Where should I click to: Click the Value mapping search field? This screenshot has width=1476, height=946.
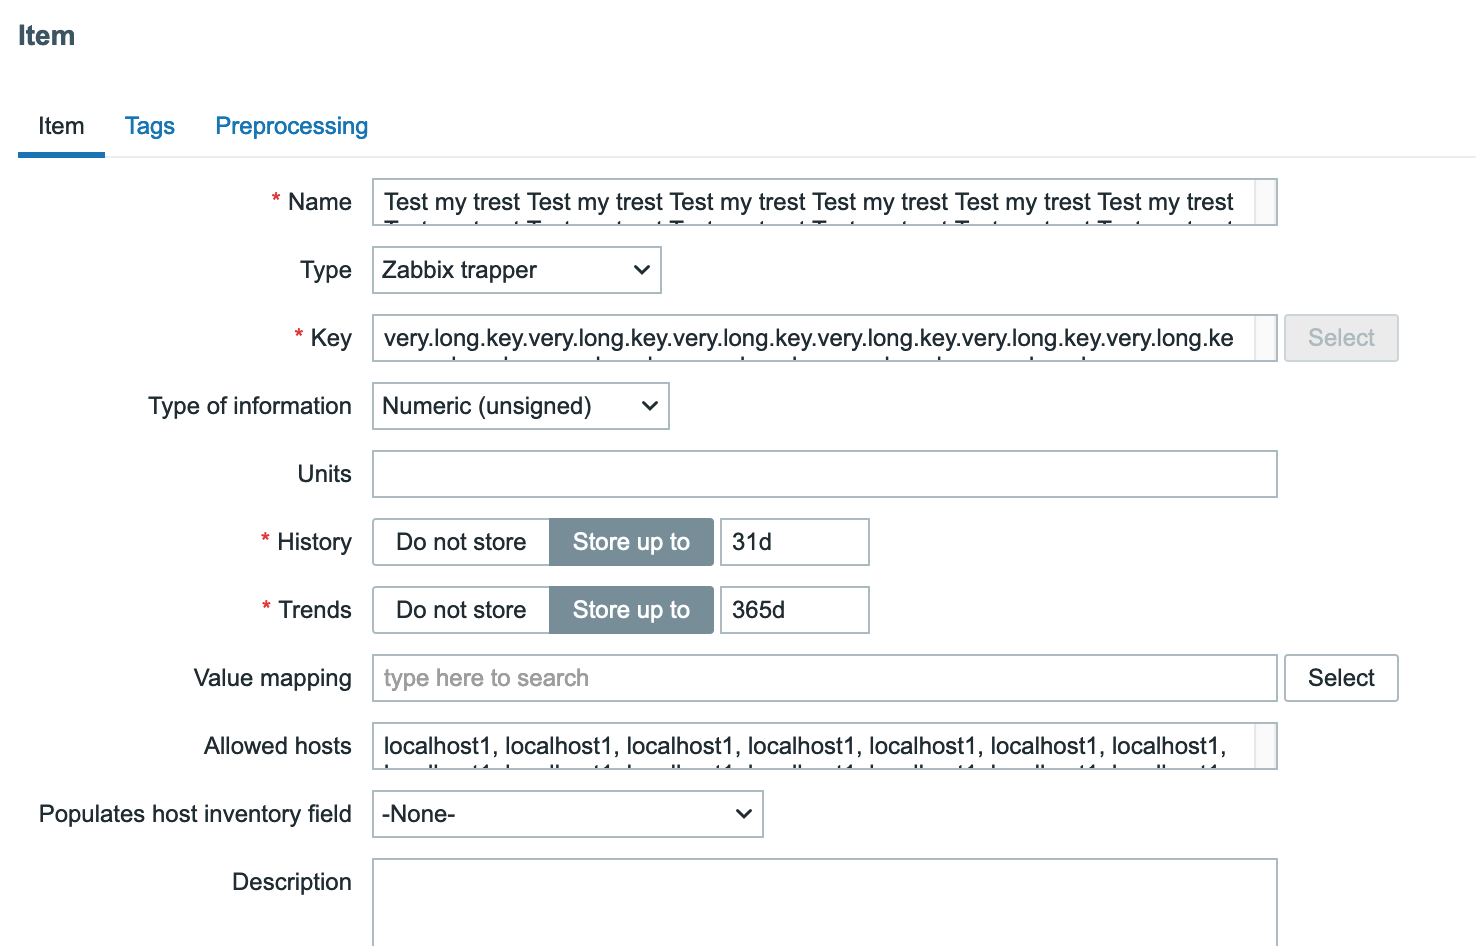click(825, 678)
